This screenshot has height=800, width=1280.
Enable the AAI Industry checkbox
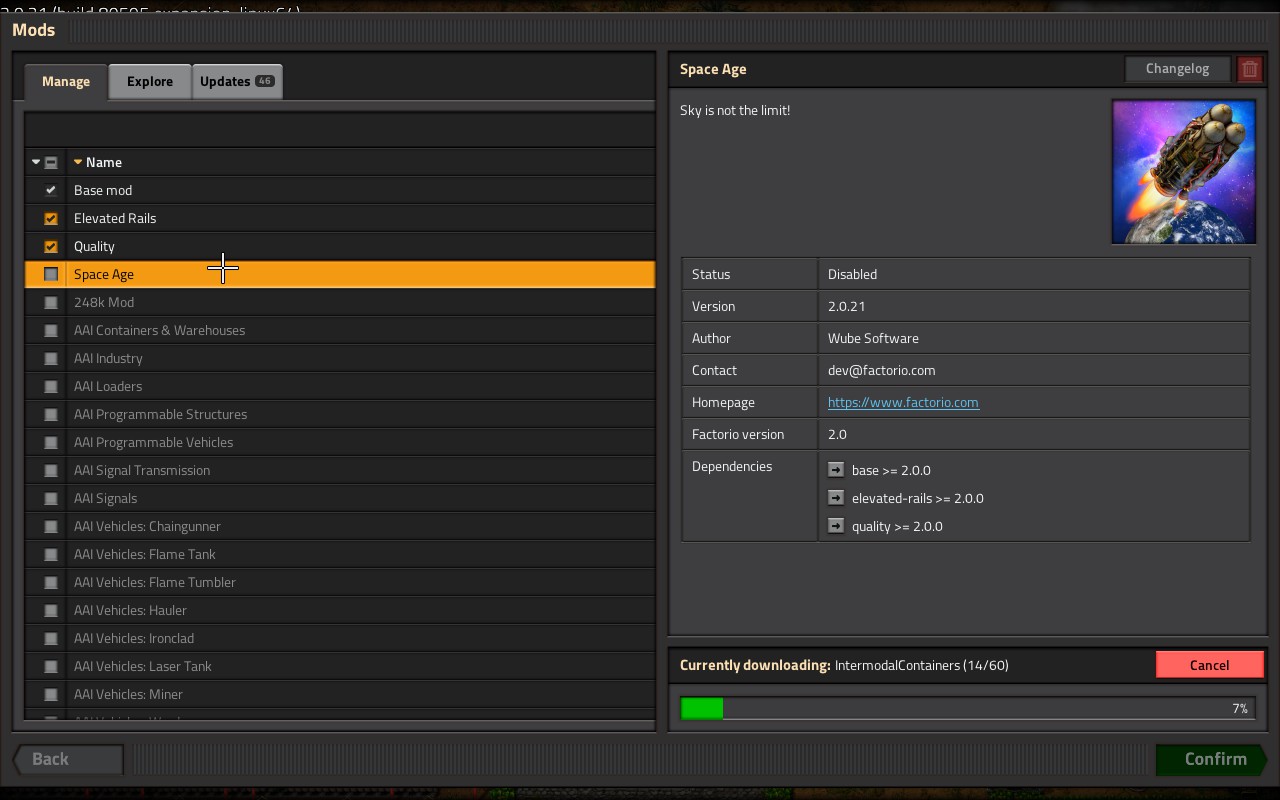coord(51,358)
